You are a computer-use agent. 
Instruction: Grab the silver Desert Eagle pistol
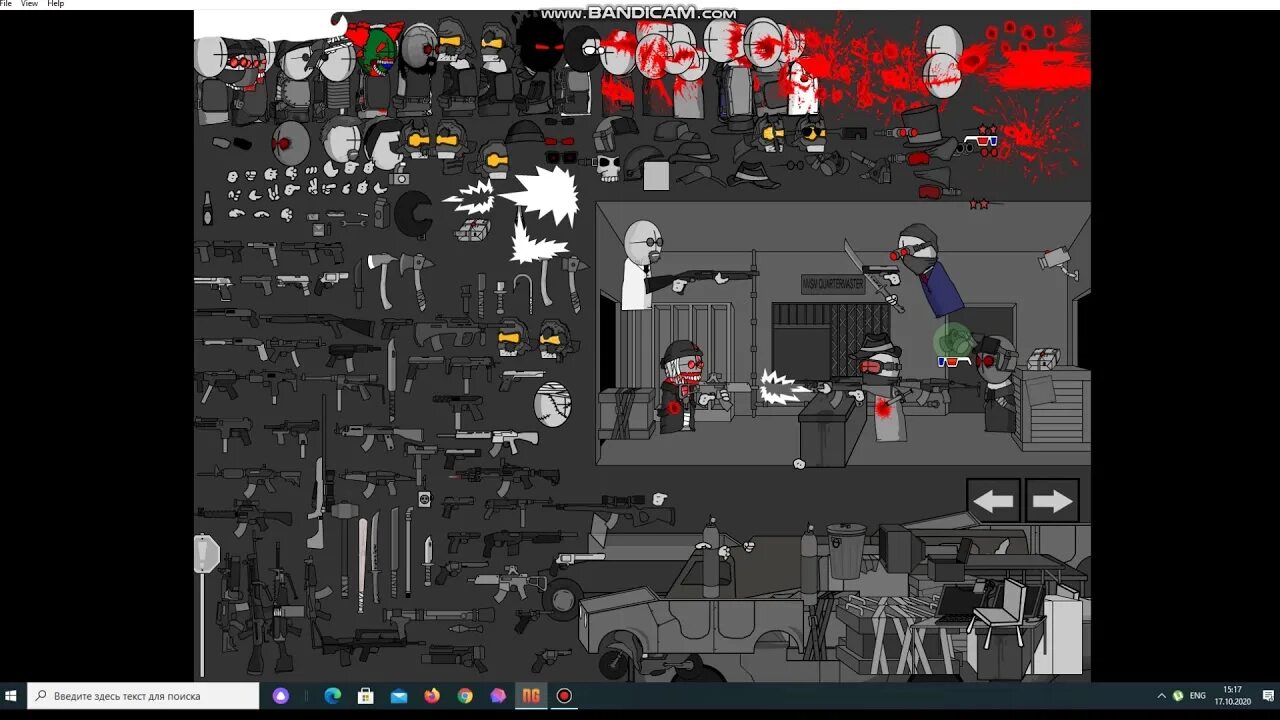(213, 287)
